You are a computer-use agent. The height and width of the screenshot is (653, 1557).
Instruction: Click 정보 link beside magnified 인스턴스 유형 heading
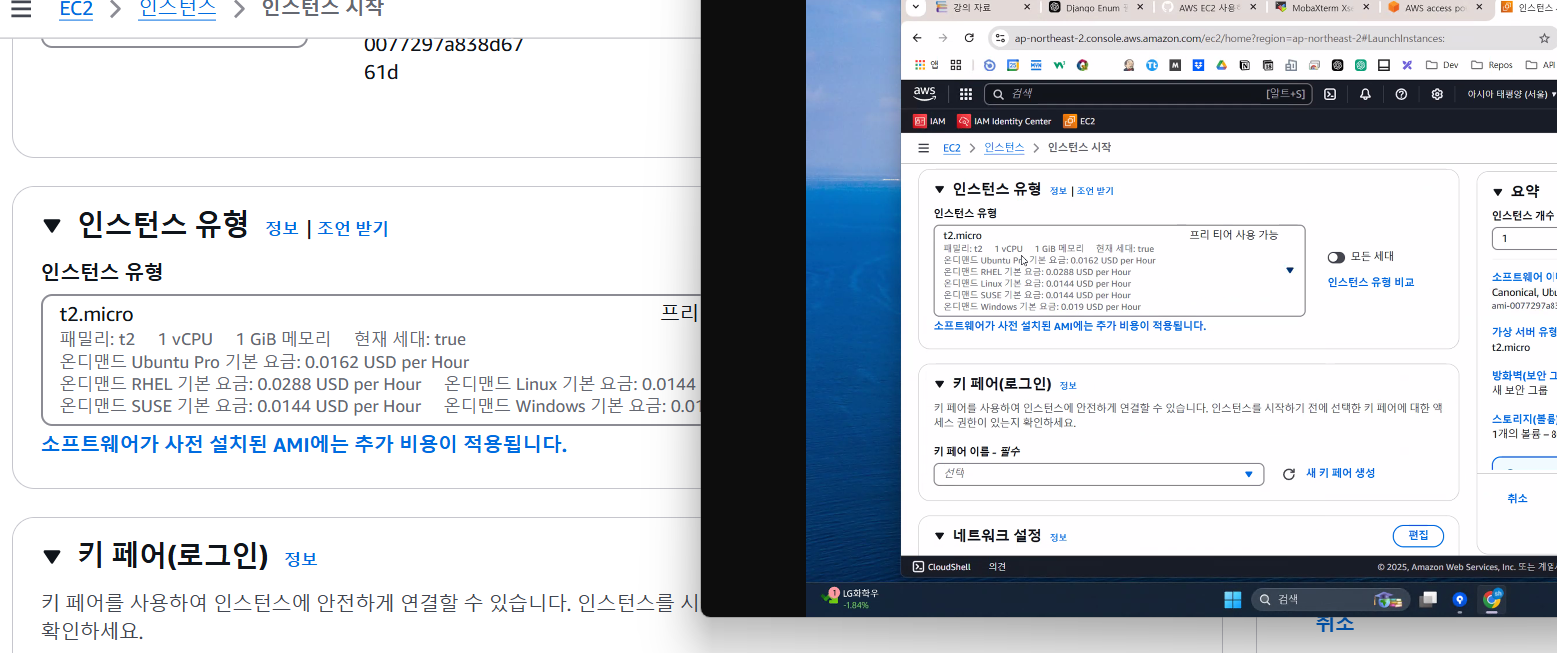click(282, 228)
